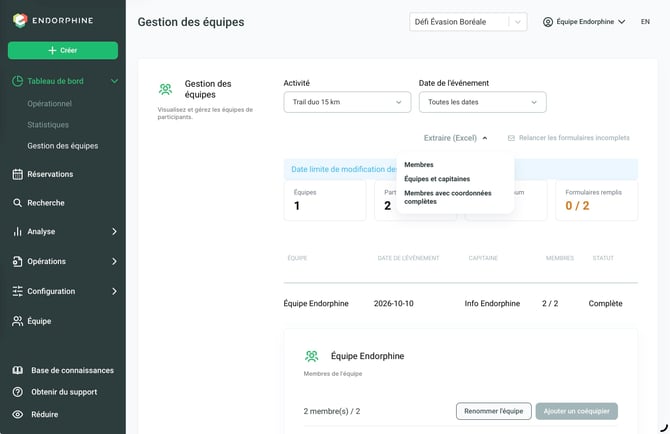Click the Équipe Endorphine table row name

[316, 304]
